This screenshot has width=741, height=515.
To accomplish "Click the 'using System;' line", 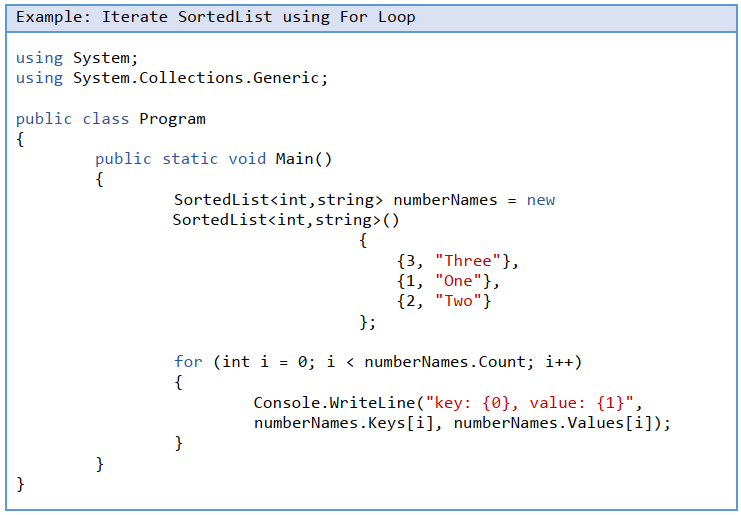I will pos(77,58).
